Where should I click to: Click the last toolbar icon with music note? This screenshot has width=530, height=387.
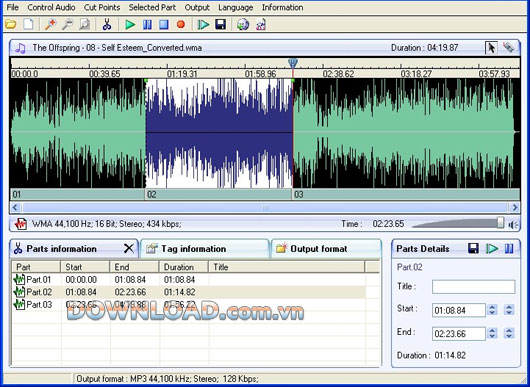point(261,24)
